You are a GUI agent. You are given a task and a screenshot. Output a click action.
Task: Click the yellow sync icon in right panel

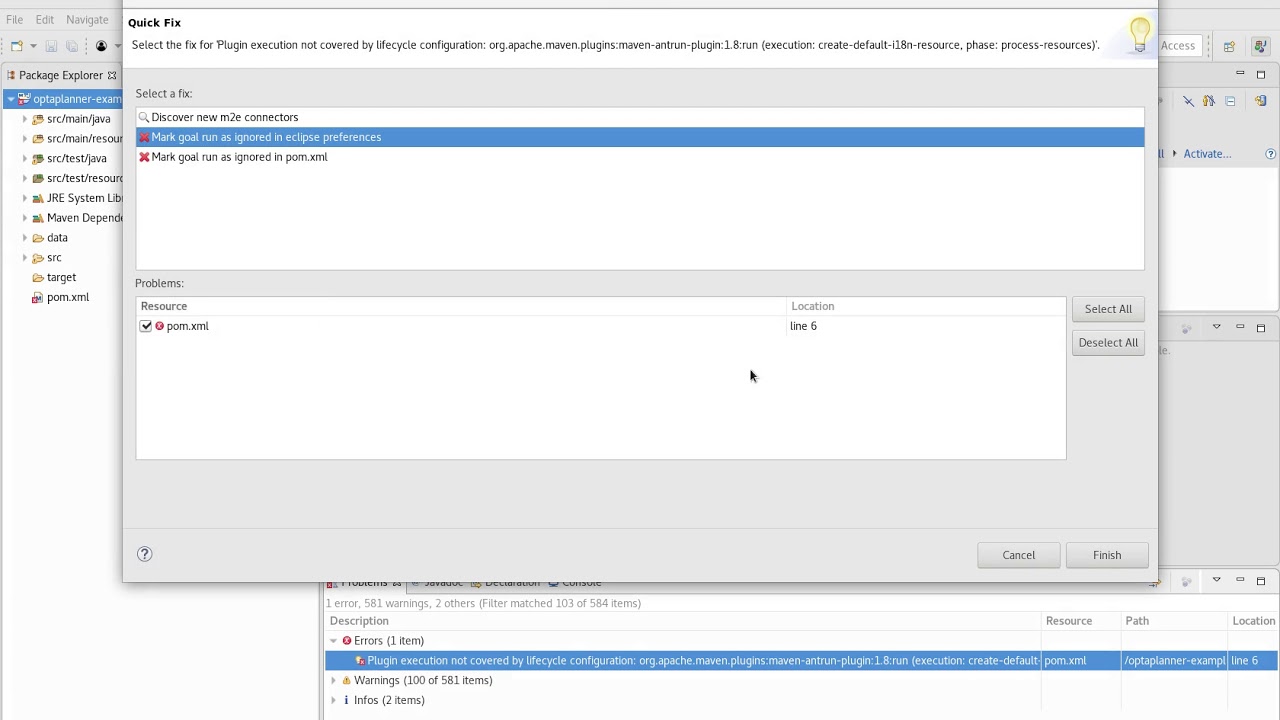1260,101
